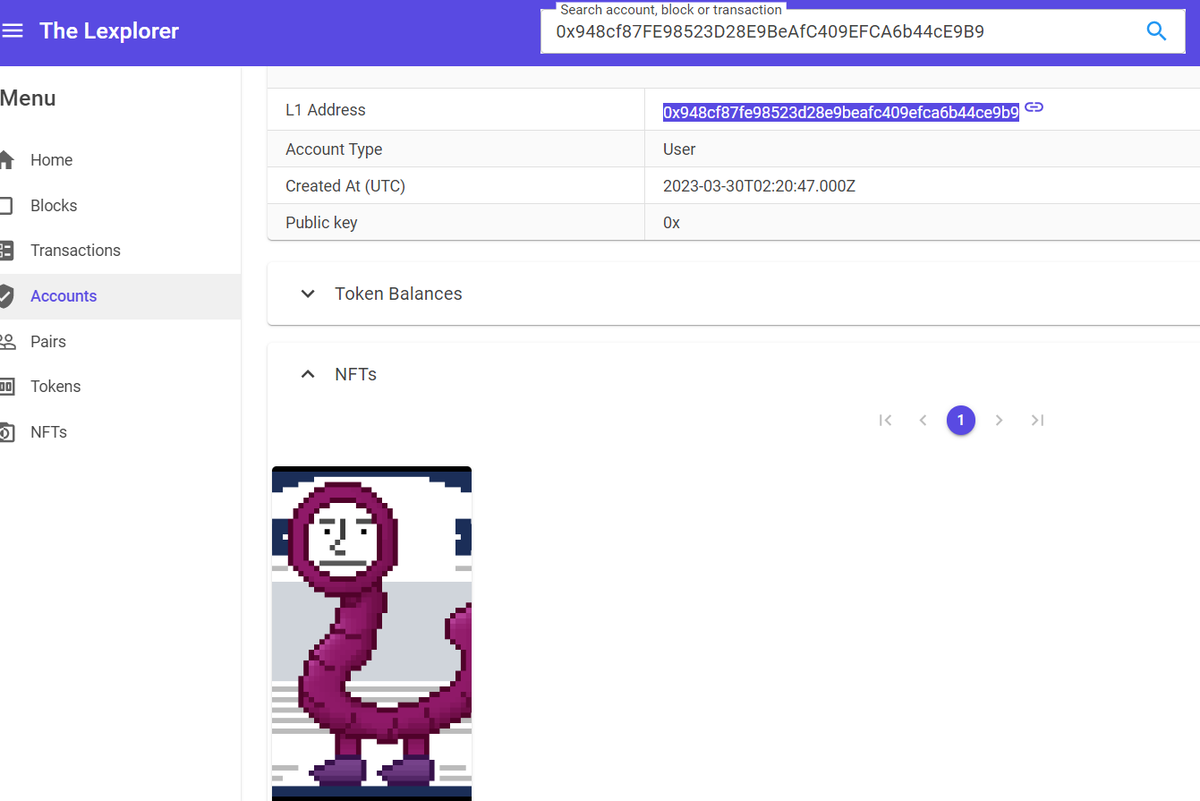Click the L1 Address label

(x=326, y=110)
